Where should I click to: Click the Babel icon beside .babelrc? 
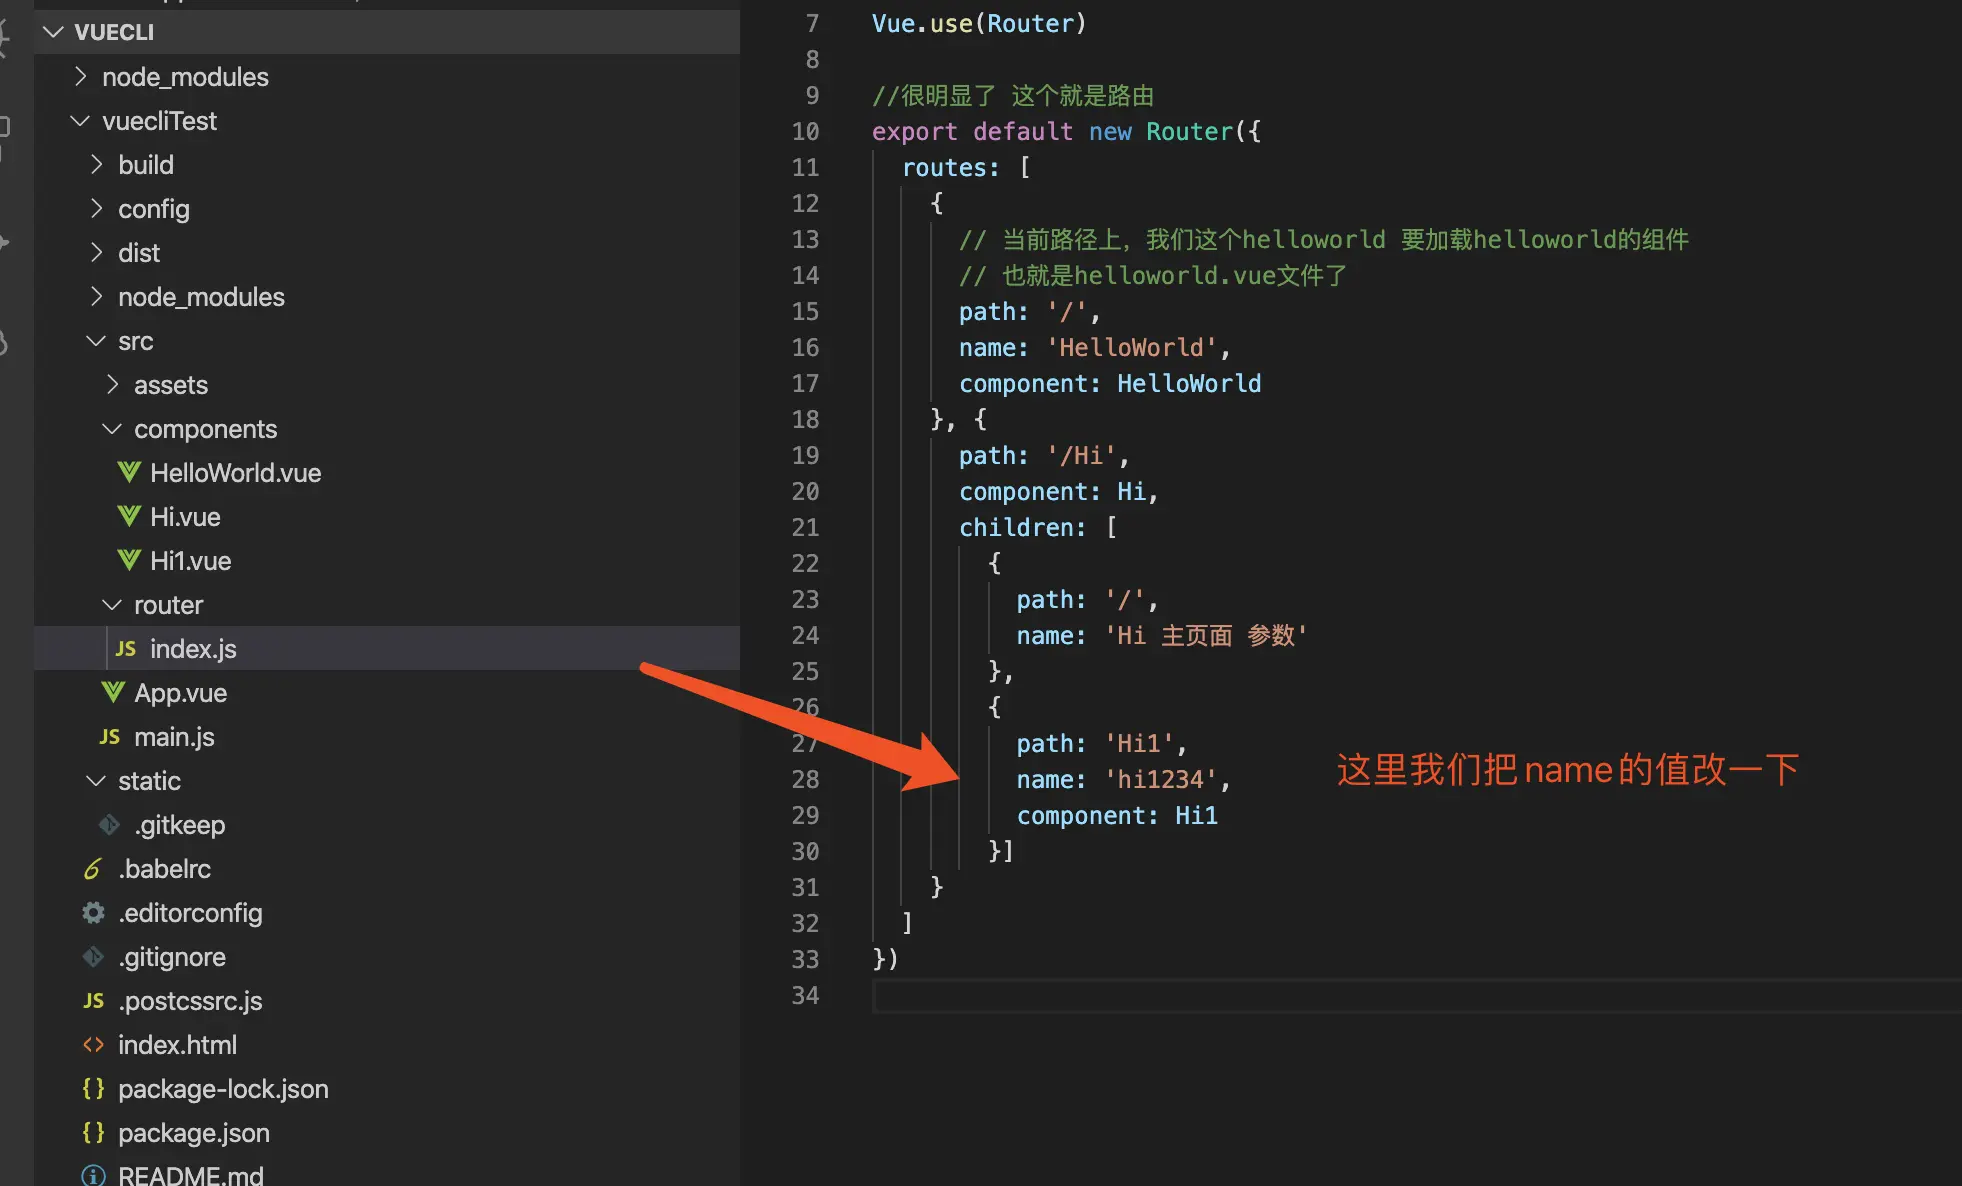coord(93,869)
